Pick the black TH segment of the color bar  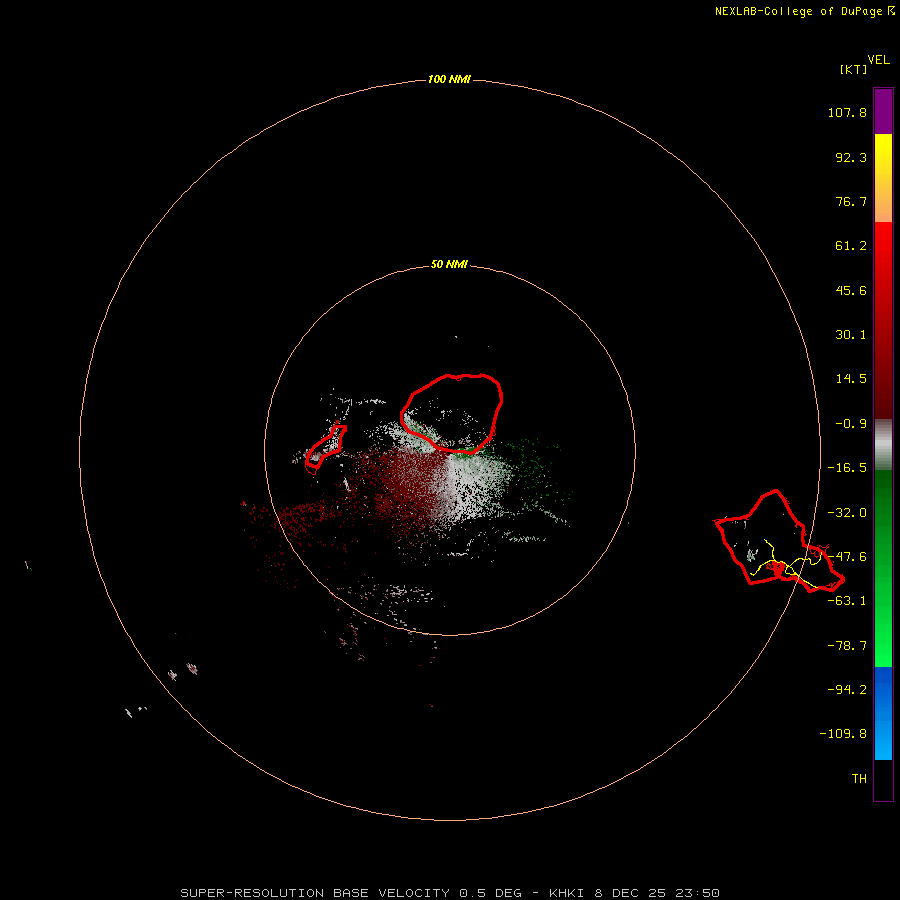pos(883,779)
